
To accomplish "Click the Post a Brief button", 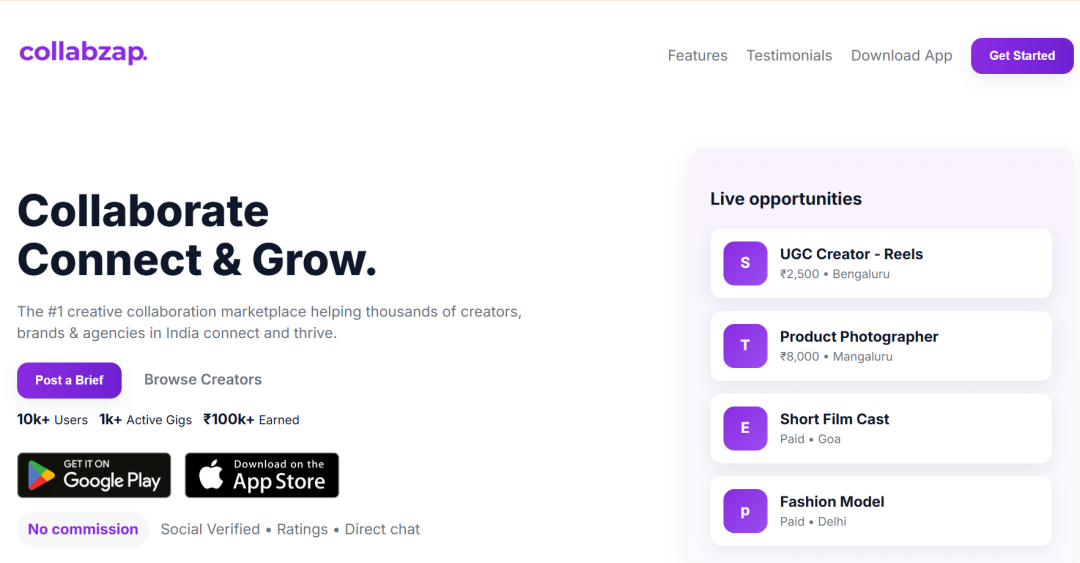I will (x=69, y=380).
